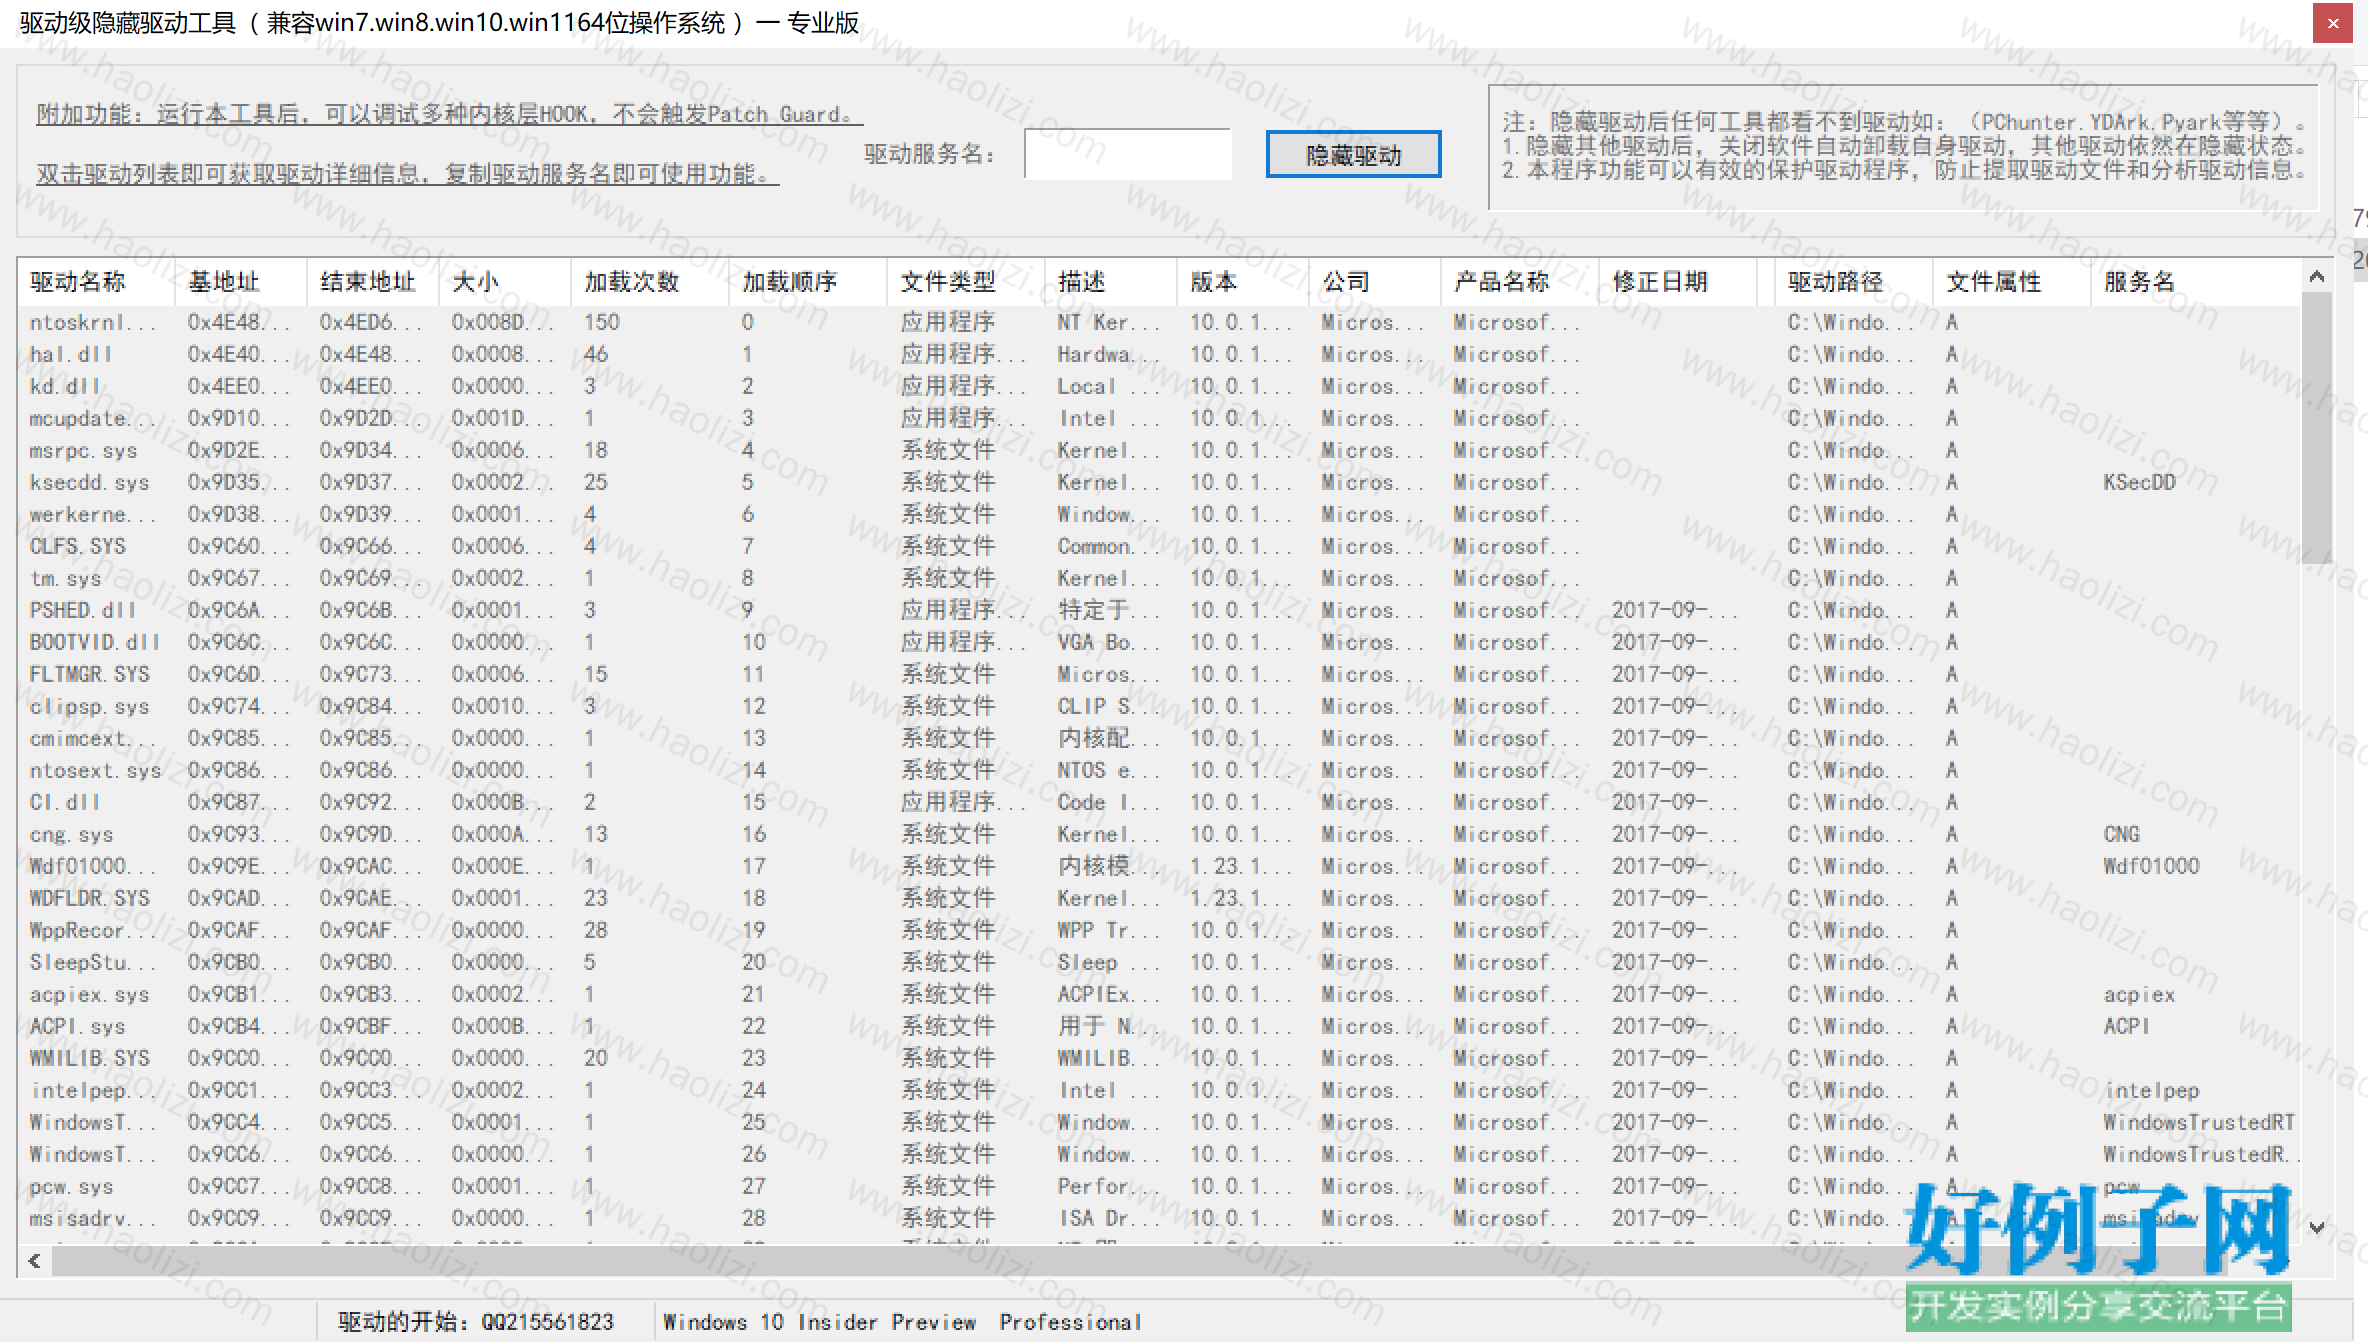Select the cmimcext driver row
2368x1342 pixels.
1160,738
